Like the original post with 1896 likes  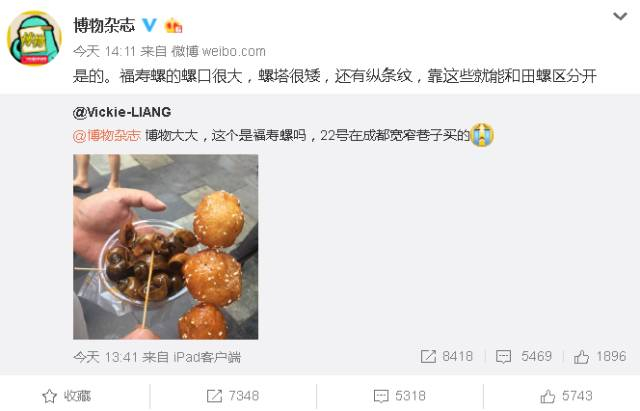(600, 356)
